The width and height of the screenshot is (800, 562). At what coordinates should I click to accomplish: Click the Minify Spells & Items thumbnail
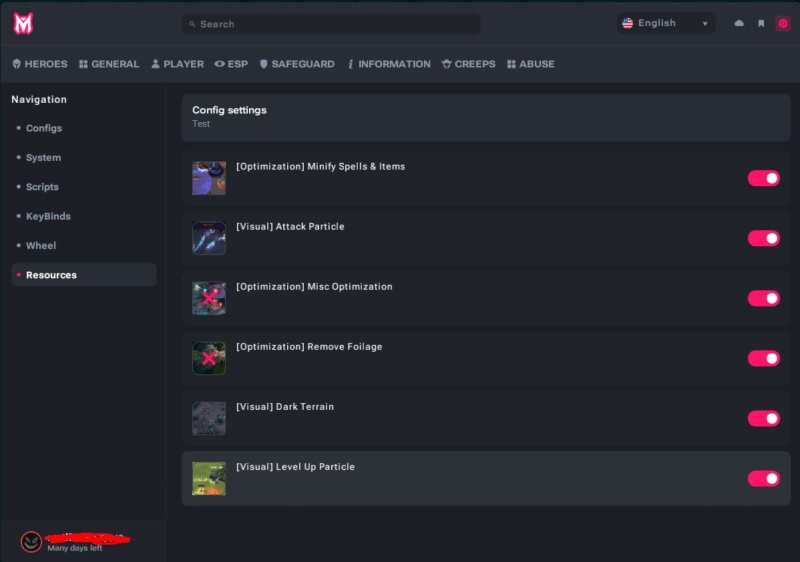point(209,178)
